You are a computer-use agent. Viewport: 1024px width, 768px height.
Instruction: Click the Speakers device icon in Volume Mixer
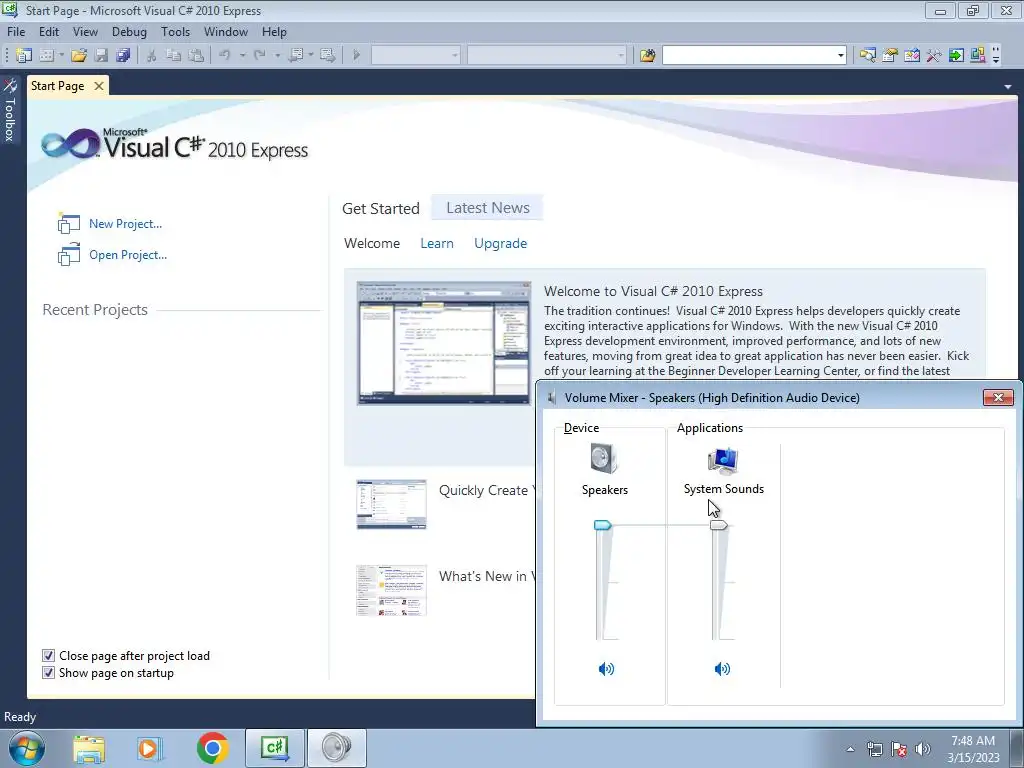[604, 458]
